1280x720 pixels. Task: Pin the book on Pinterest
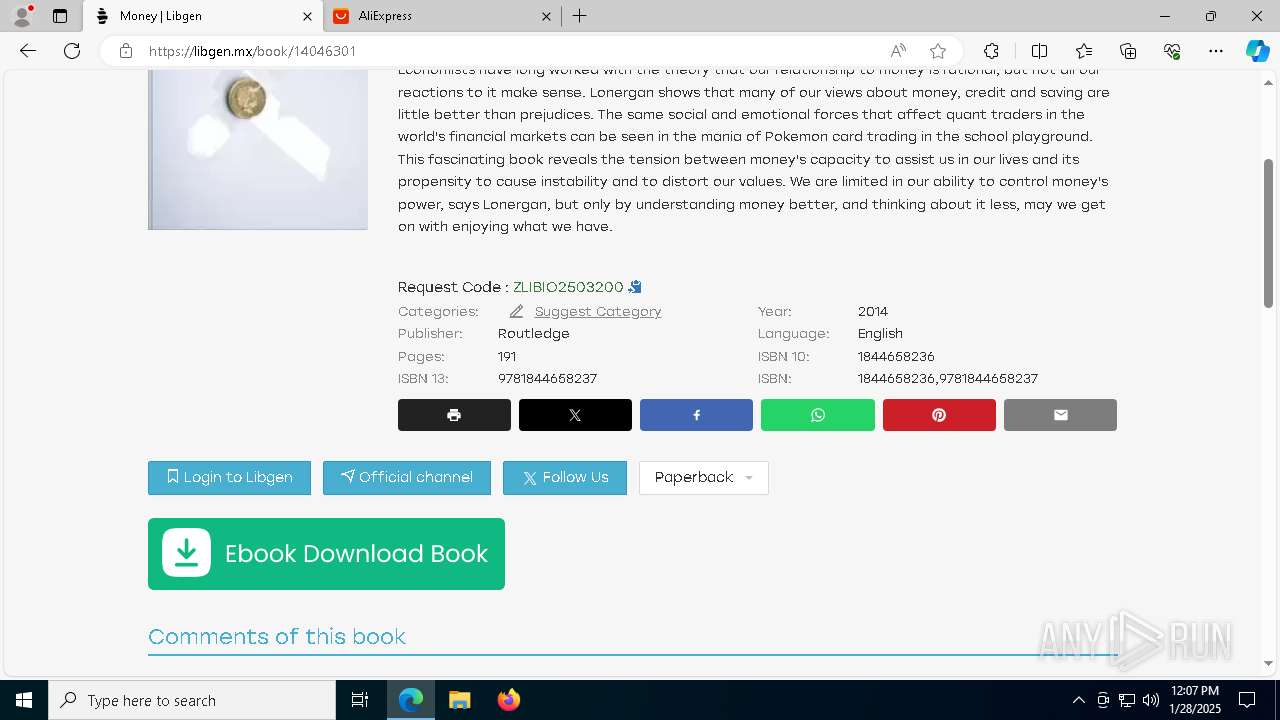[x=939, y=415]
